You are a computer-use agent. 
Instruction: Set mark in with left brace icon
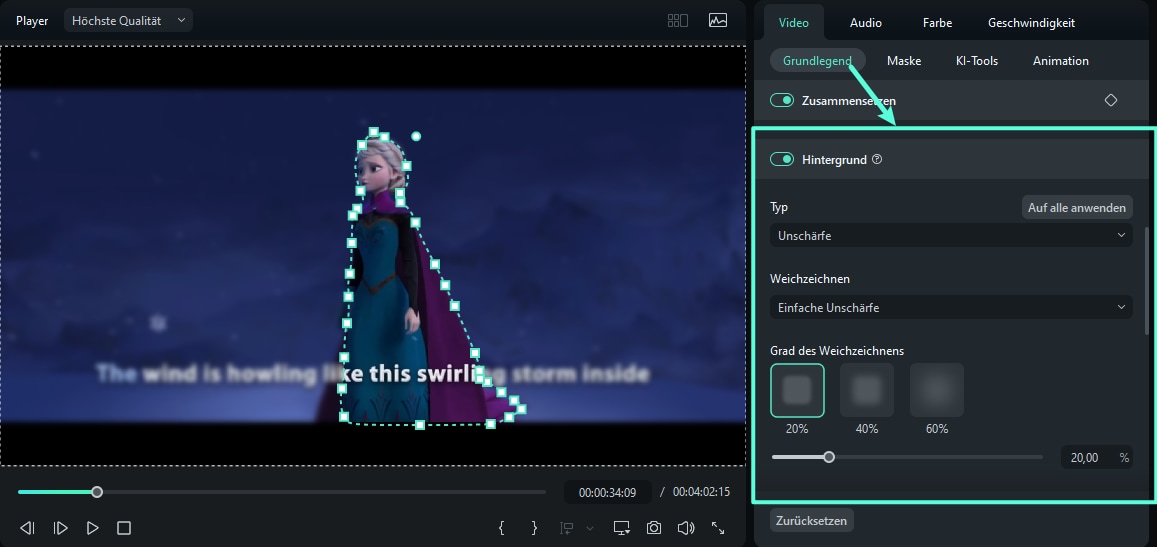pyautogui.click(x=502, y=528)
